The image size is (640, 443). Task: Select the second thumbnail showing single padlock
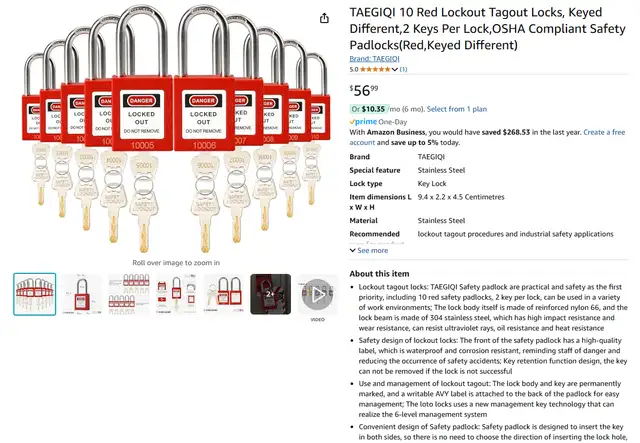(82, 294)
